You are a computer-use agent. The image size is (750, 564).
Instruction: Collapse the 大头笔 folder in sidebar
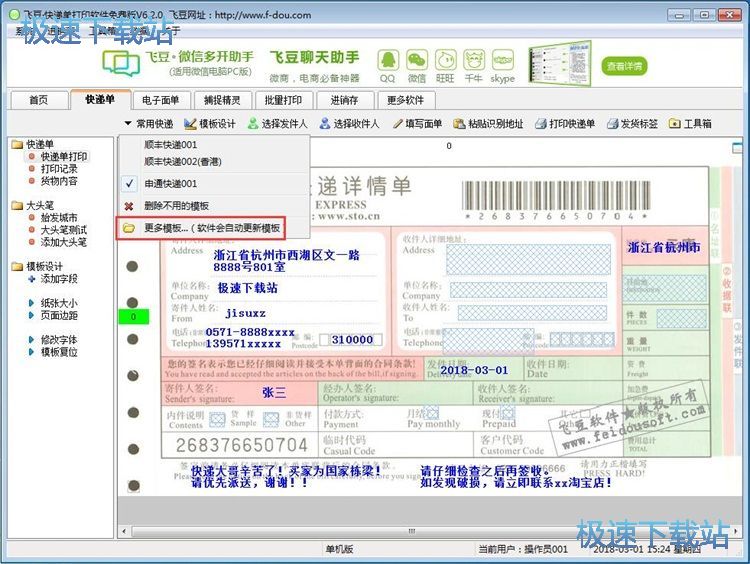pos(18,205)
